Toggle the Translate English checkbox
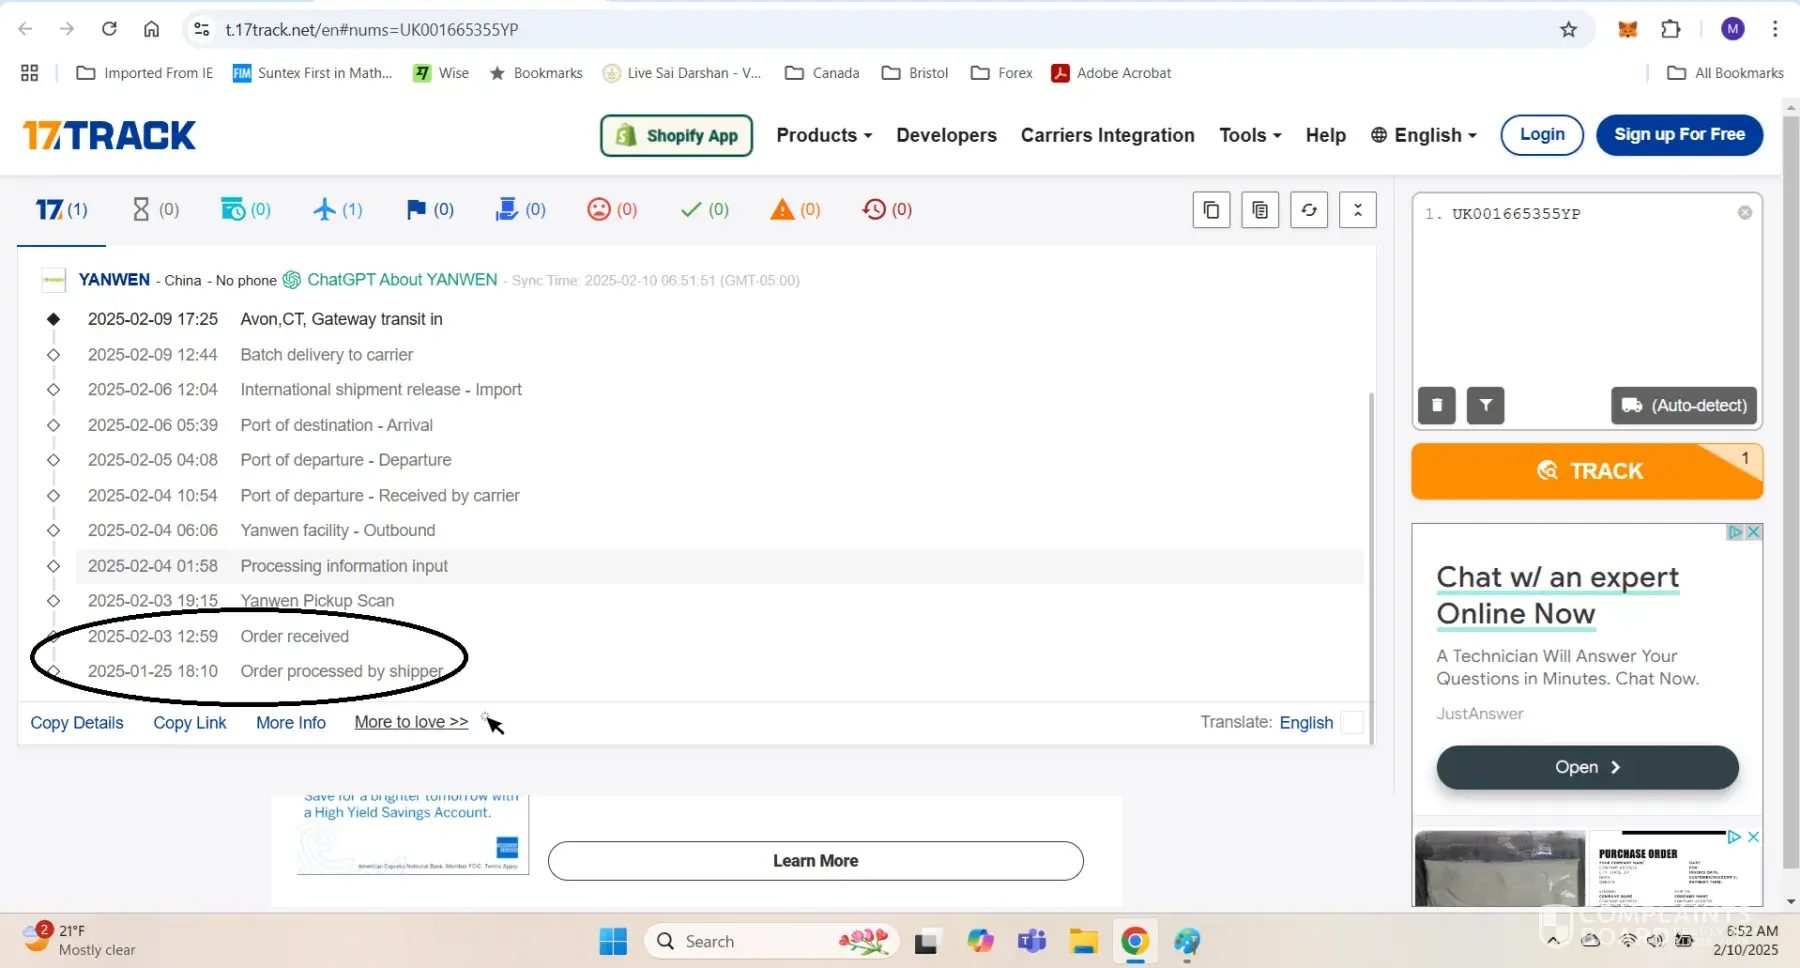 pos(1351,722)
